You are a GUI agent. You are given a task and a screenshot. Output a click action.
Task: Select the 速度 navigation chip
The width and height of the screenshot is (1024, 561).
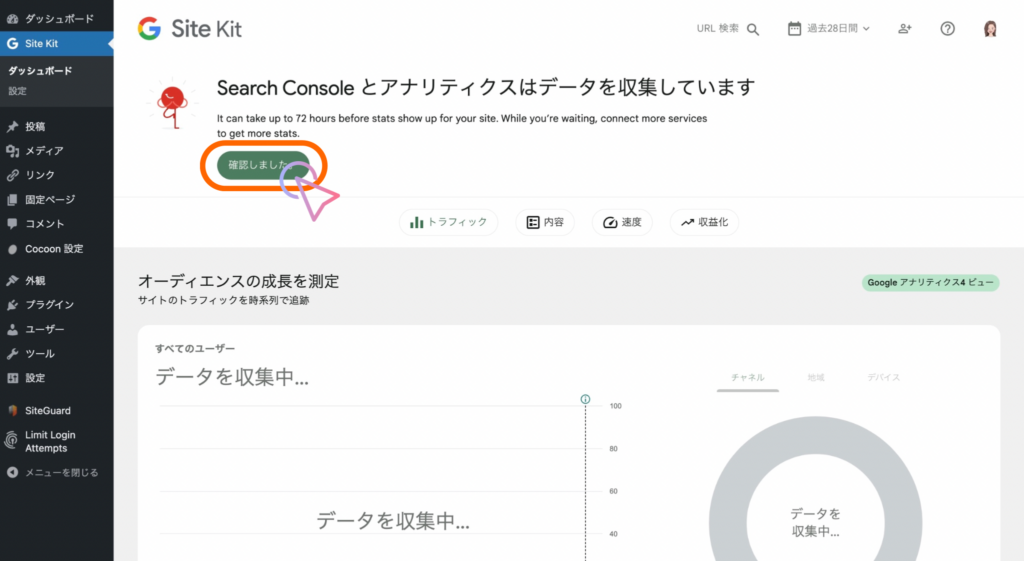pos(622,222)
